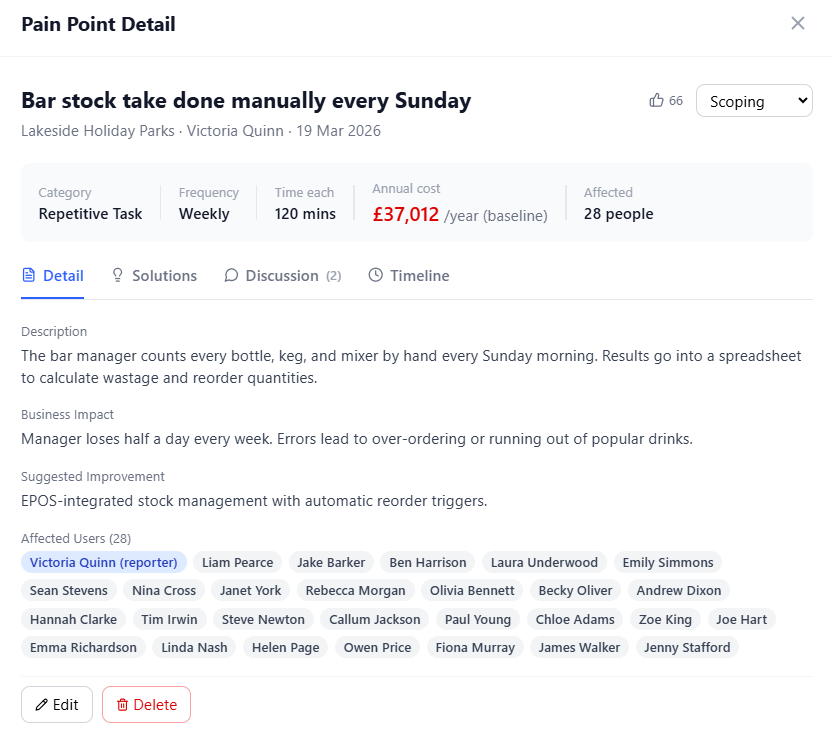This screenshot has height=738, width=832.
Task: Open the Scoping status dropdown
Action: (754, 100)
